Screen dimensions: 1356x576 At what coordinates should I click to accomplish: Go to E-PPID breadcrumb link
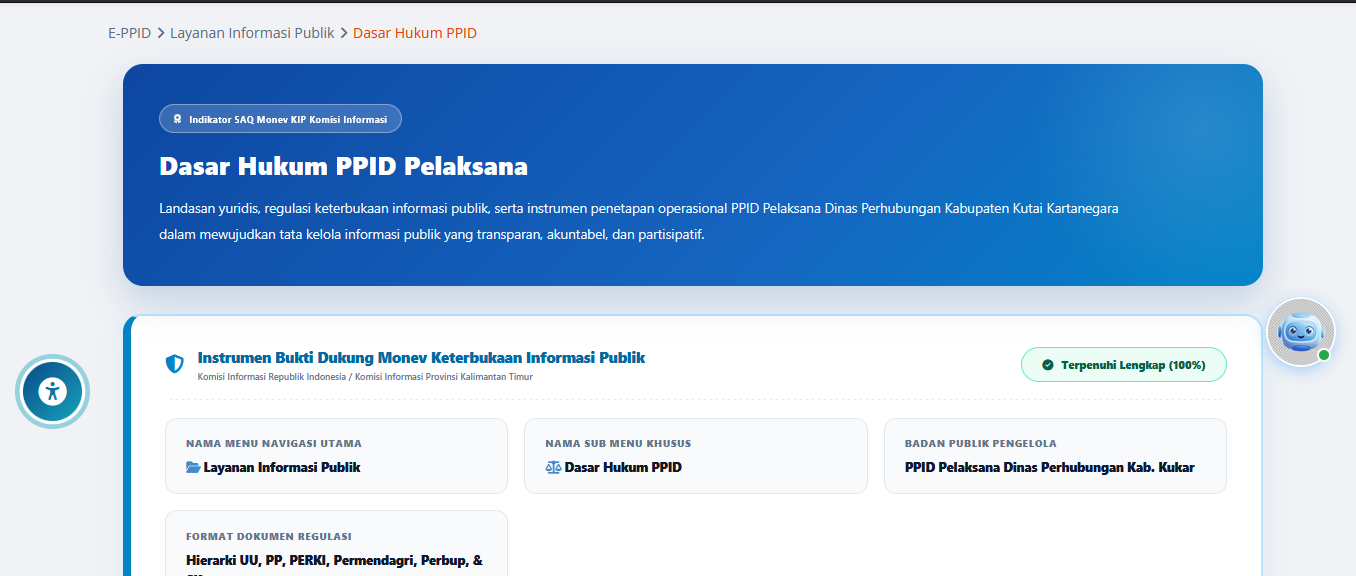[x=129, y=33]
